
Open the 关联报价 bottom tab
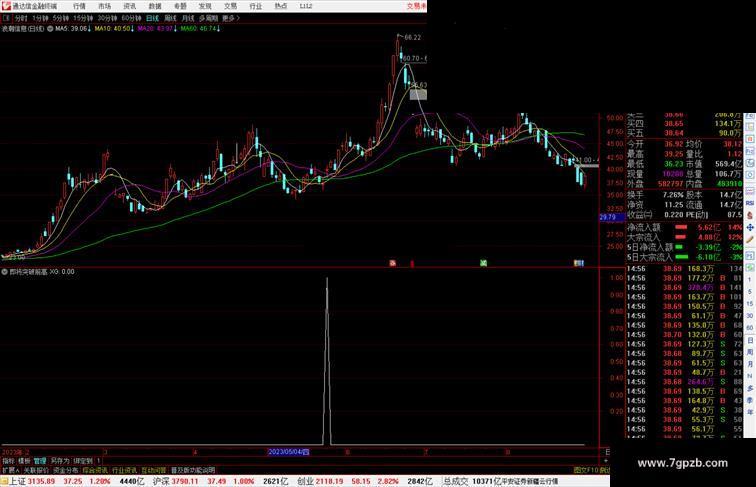point(36,470)
